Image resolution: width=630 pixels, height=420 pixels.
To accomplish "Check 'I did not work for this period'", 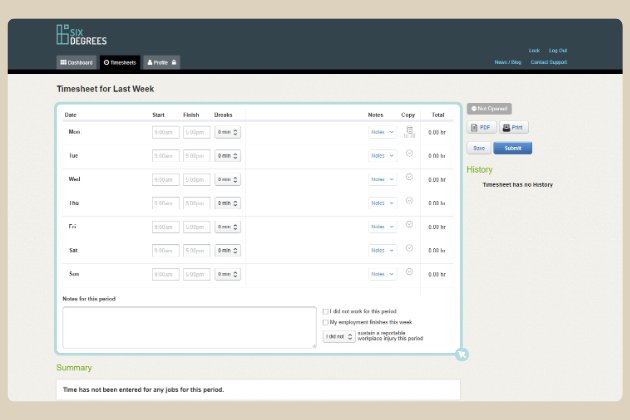I will 326,311.
